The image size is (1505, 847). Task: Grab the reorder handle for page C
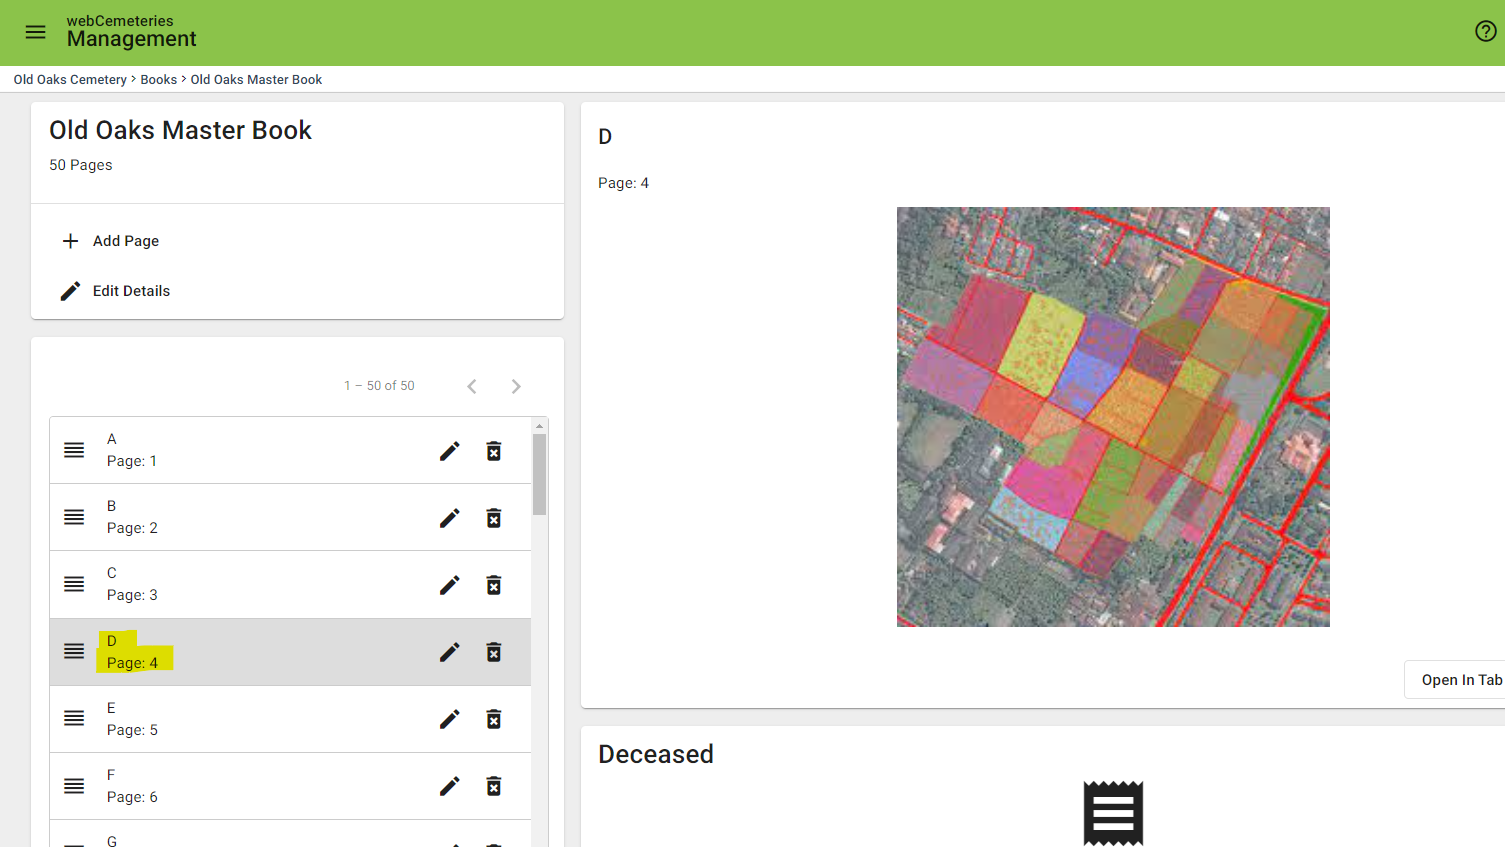[x=74, y=584]
